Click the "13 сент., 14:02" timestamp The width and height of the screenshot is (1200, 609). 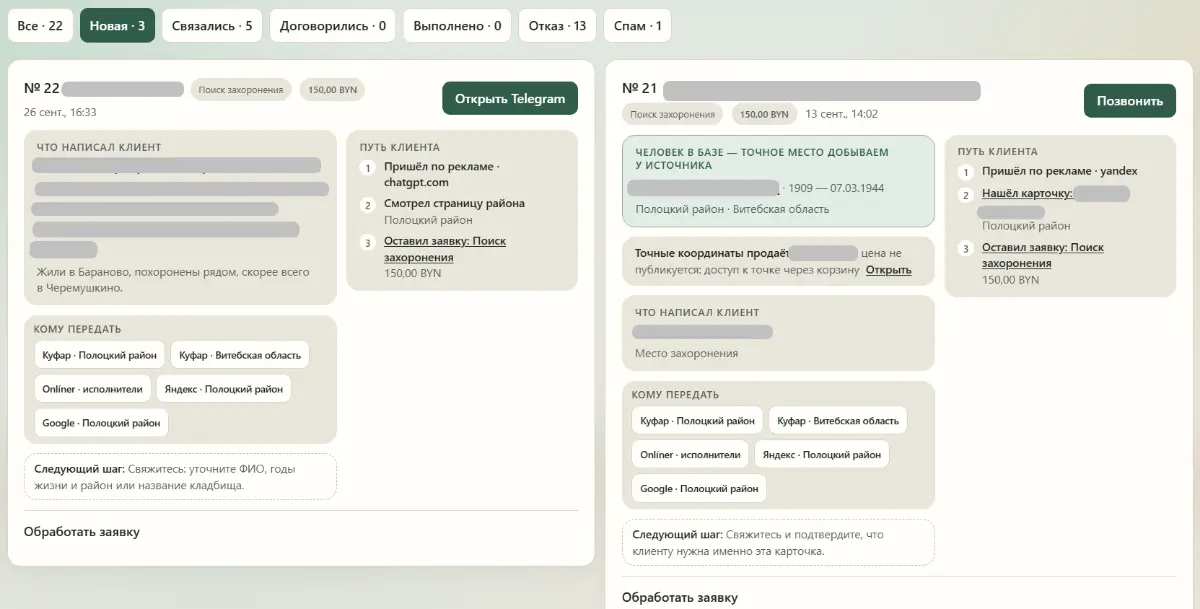(841, 114)
